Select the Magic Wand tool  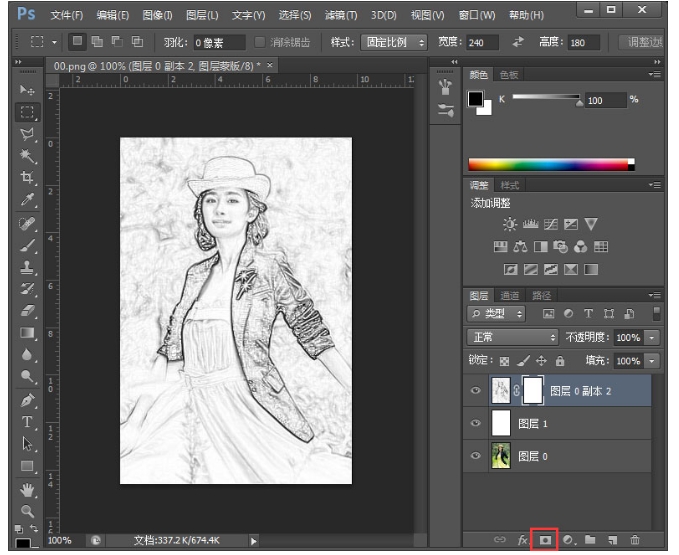27,155
